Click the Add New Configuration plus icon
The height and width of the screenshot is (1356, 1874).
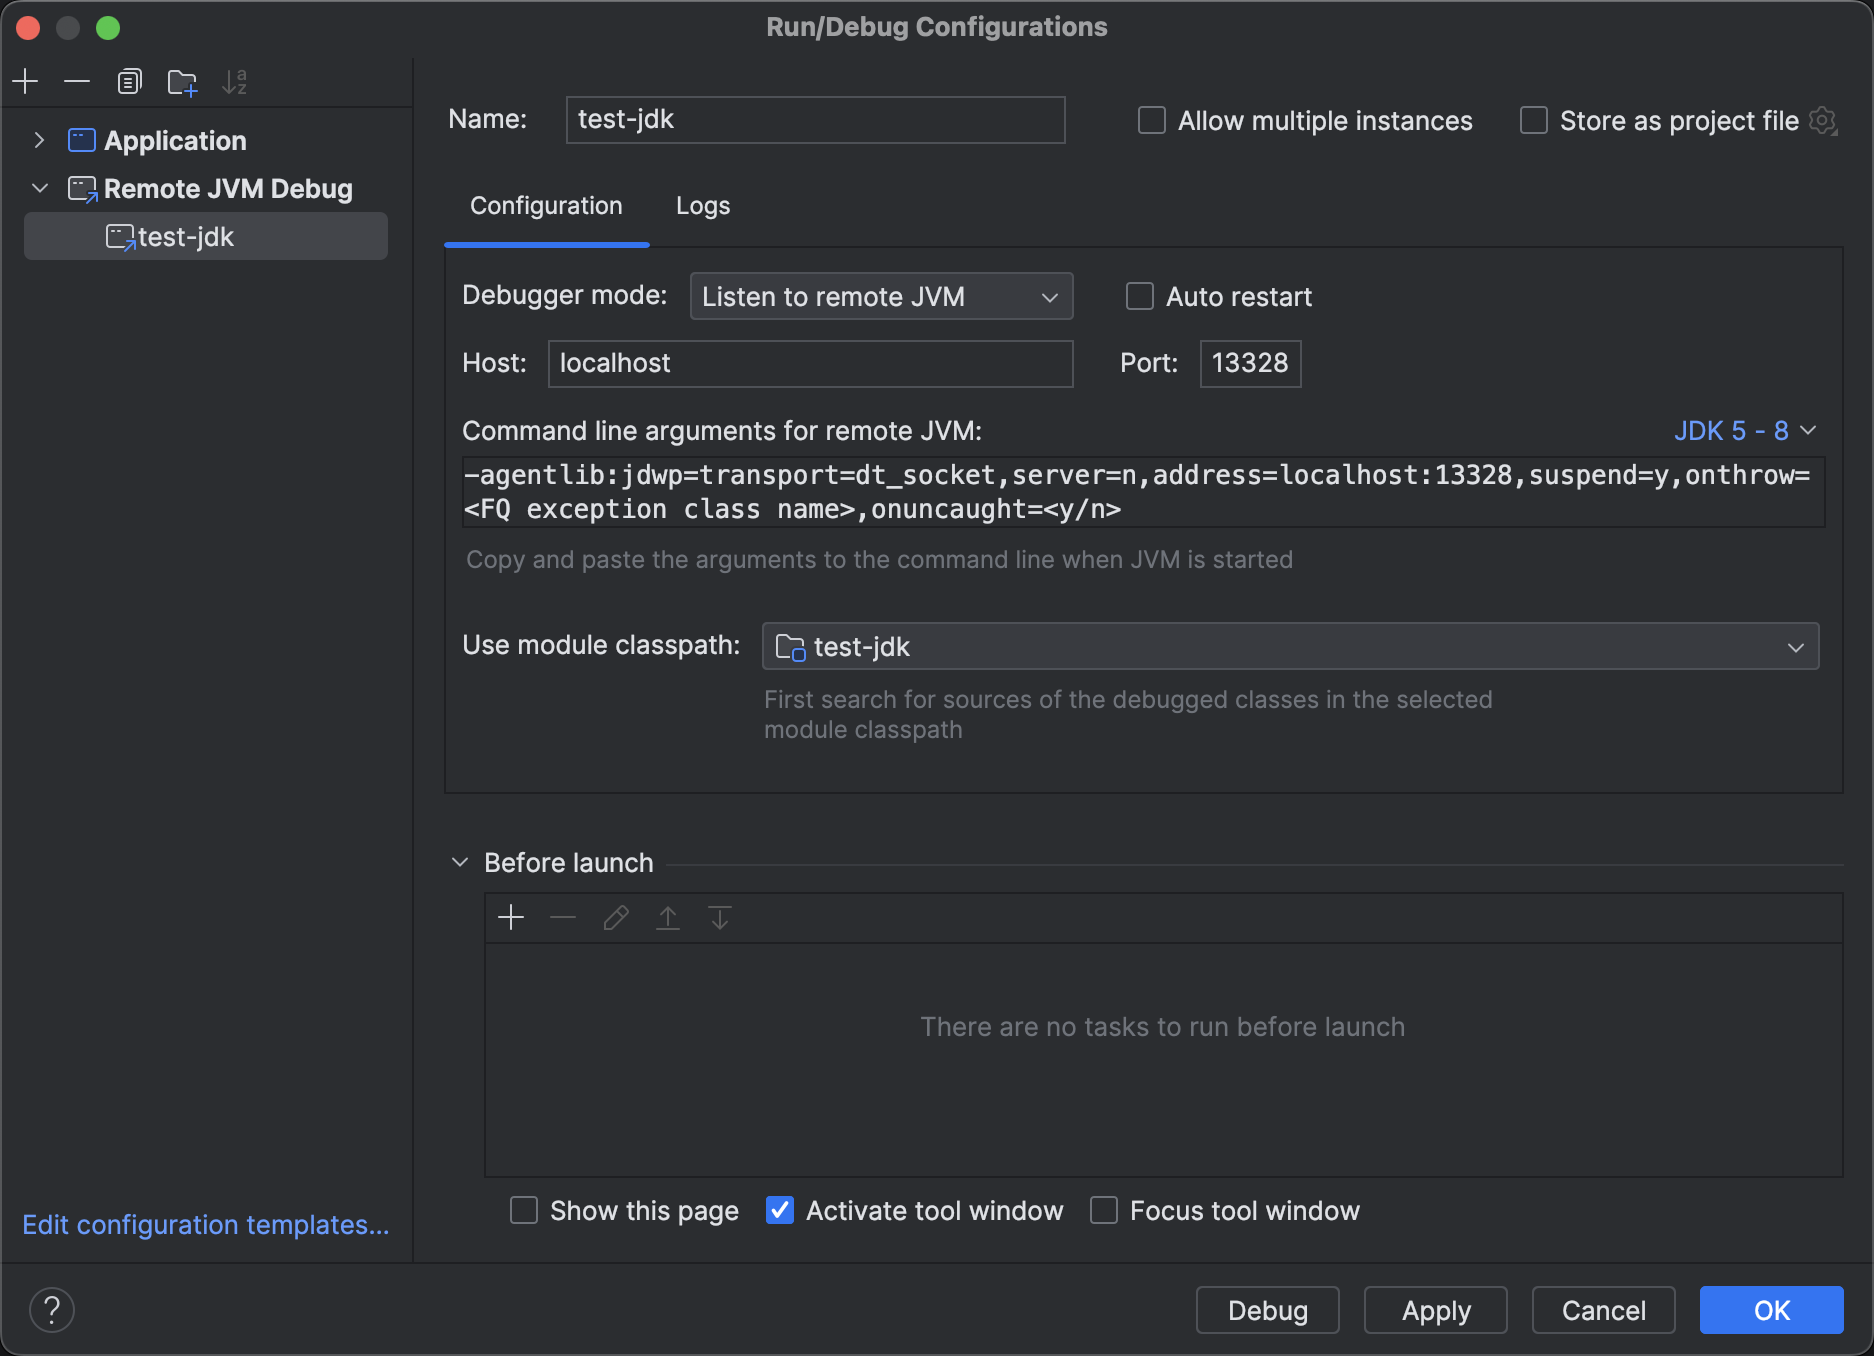pos(26,82)
